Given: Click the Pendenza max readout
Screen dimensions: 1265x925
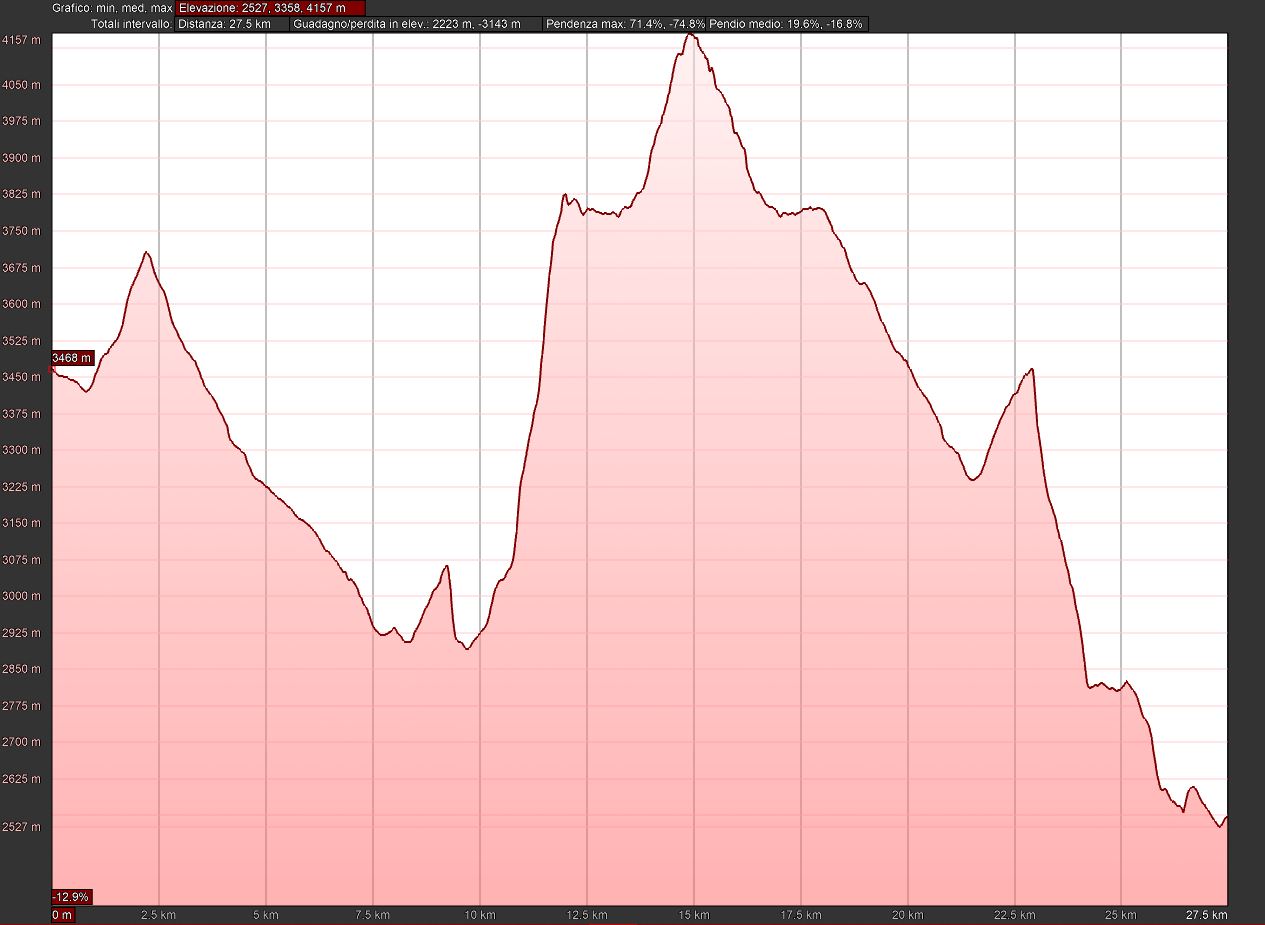Looking at the screenshot, I should pos(625,24).
